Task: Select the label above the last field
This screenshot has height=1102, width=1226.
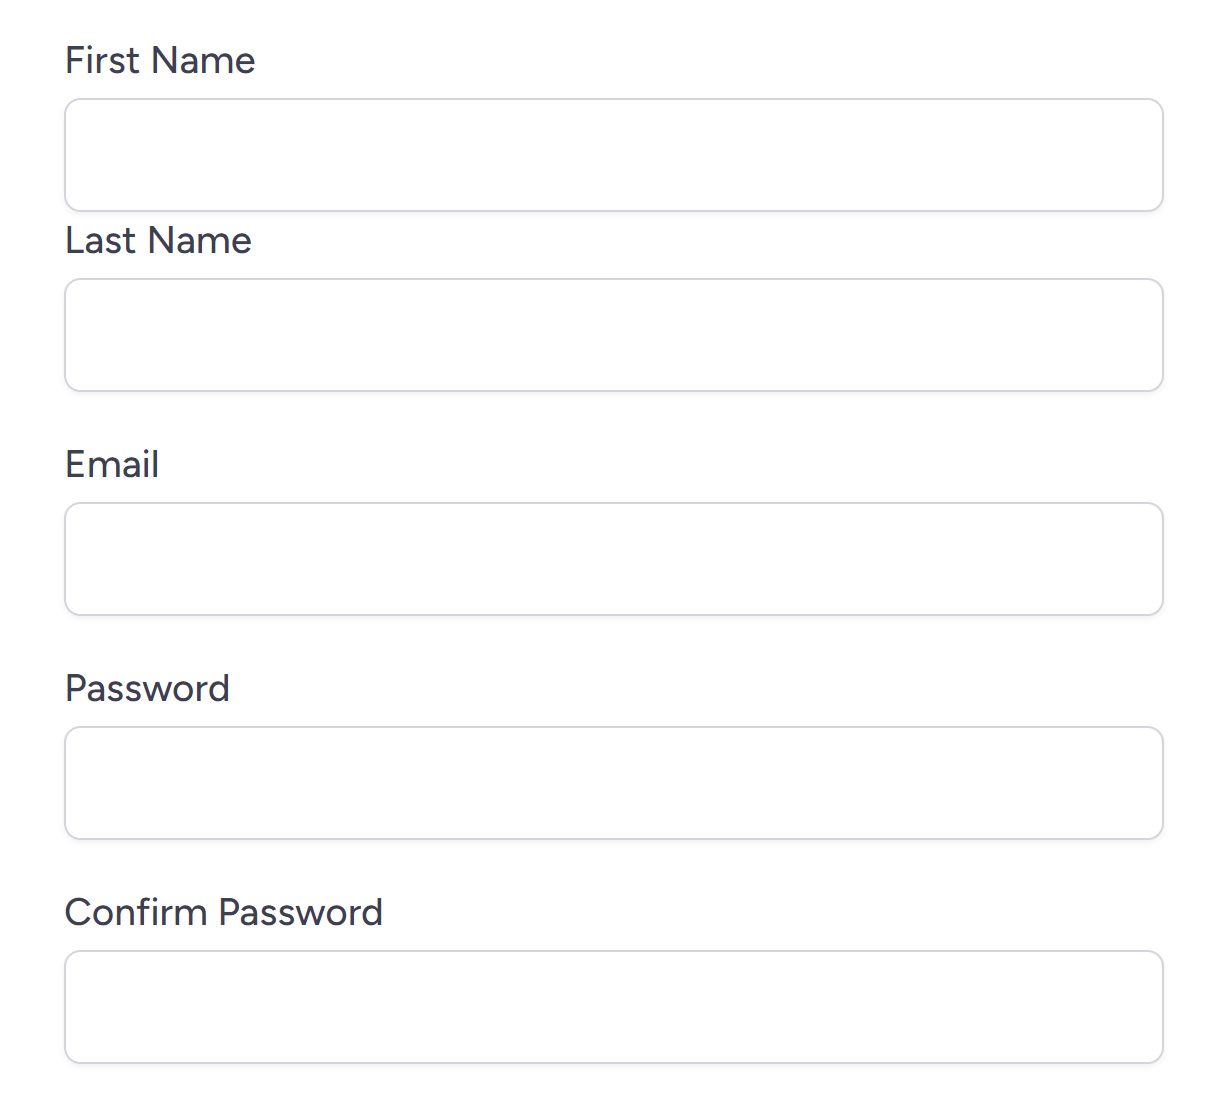Action: (223, 913)
